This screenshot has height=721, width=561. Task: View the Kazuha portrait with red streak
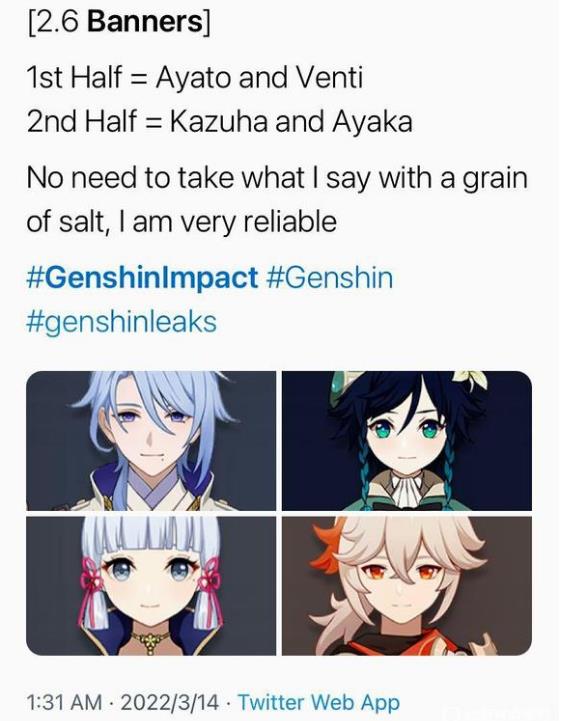(407, 585)
